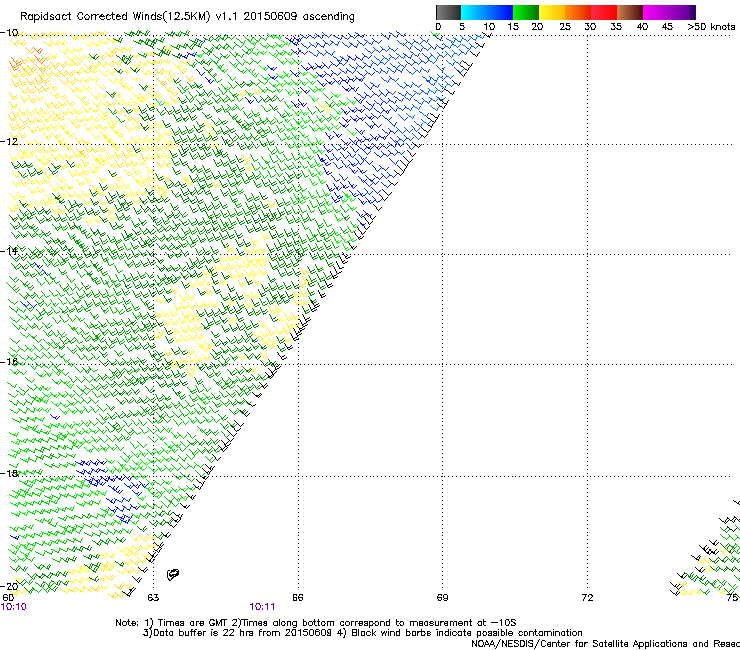Click the '-12' latitude axis label
Screen dimensions: 740x650
coord(9,142)
